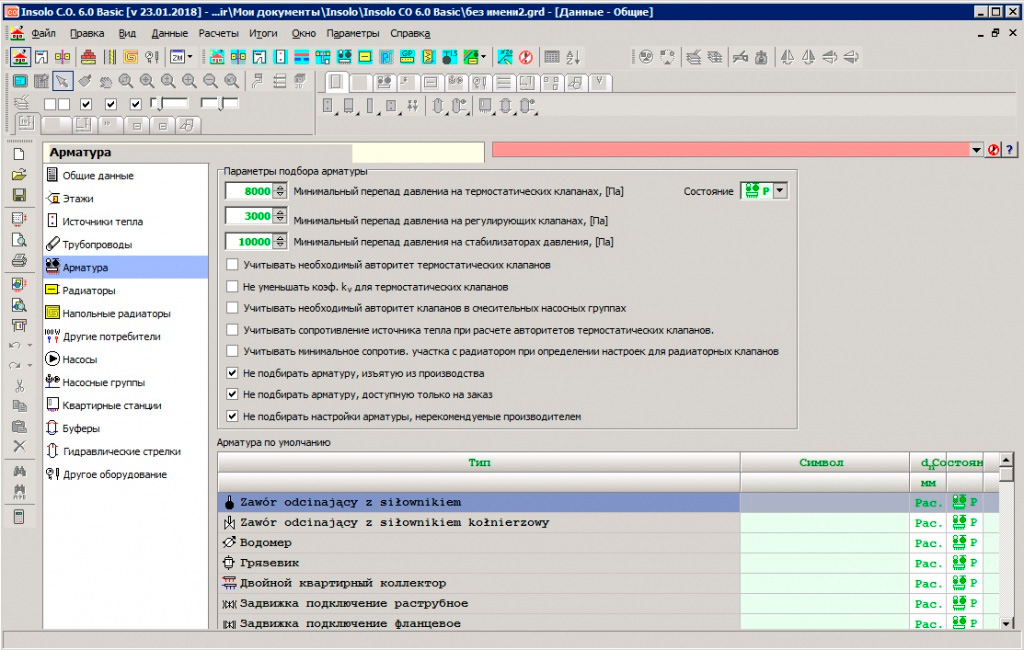Check 'Учитывать минимальное сопротив. участка с радиатором'

(232, 351)
